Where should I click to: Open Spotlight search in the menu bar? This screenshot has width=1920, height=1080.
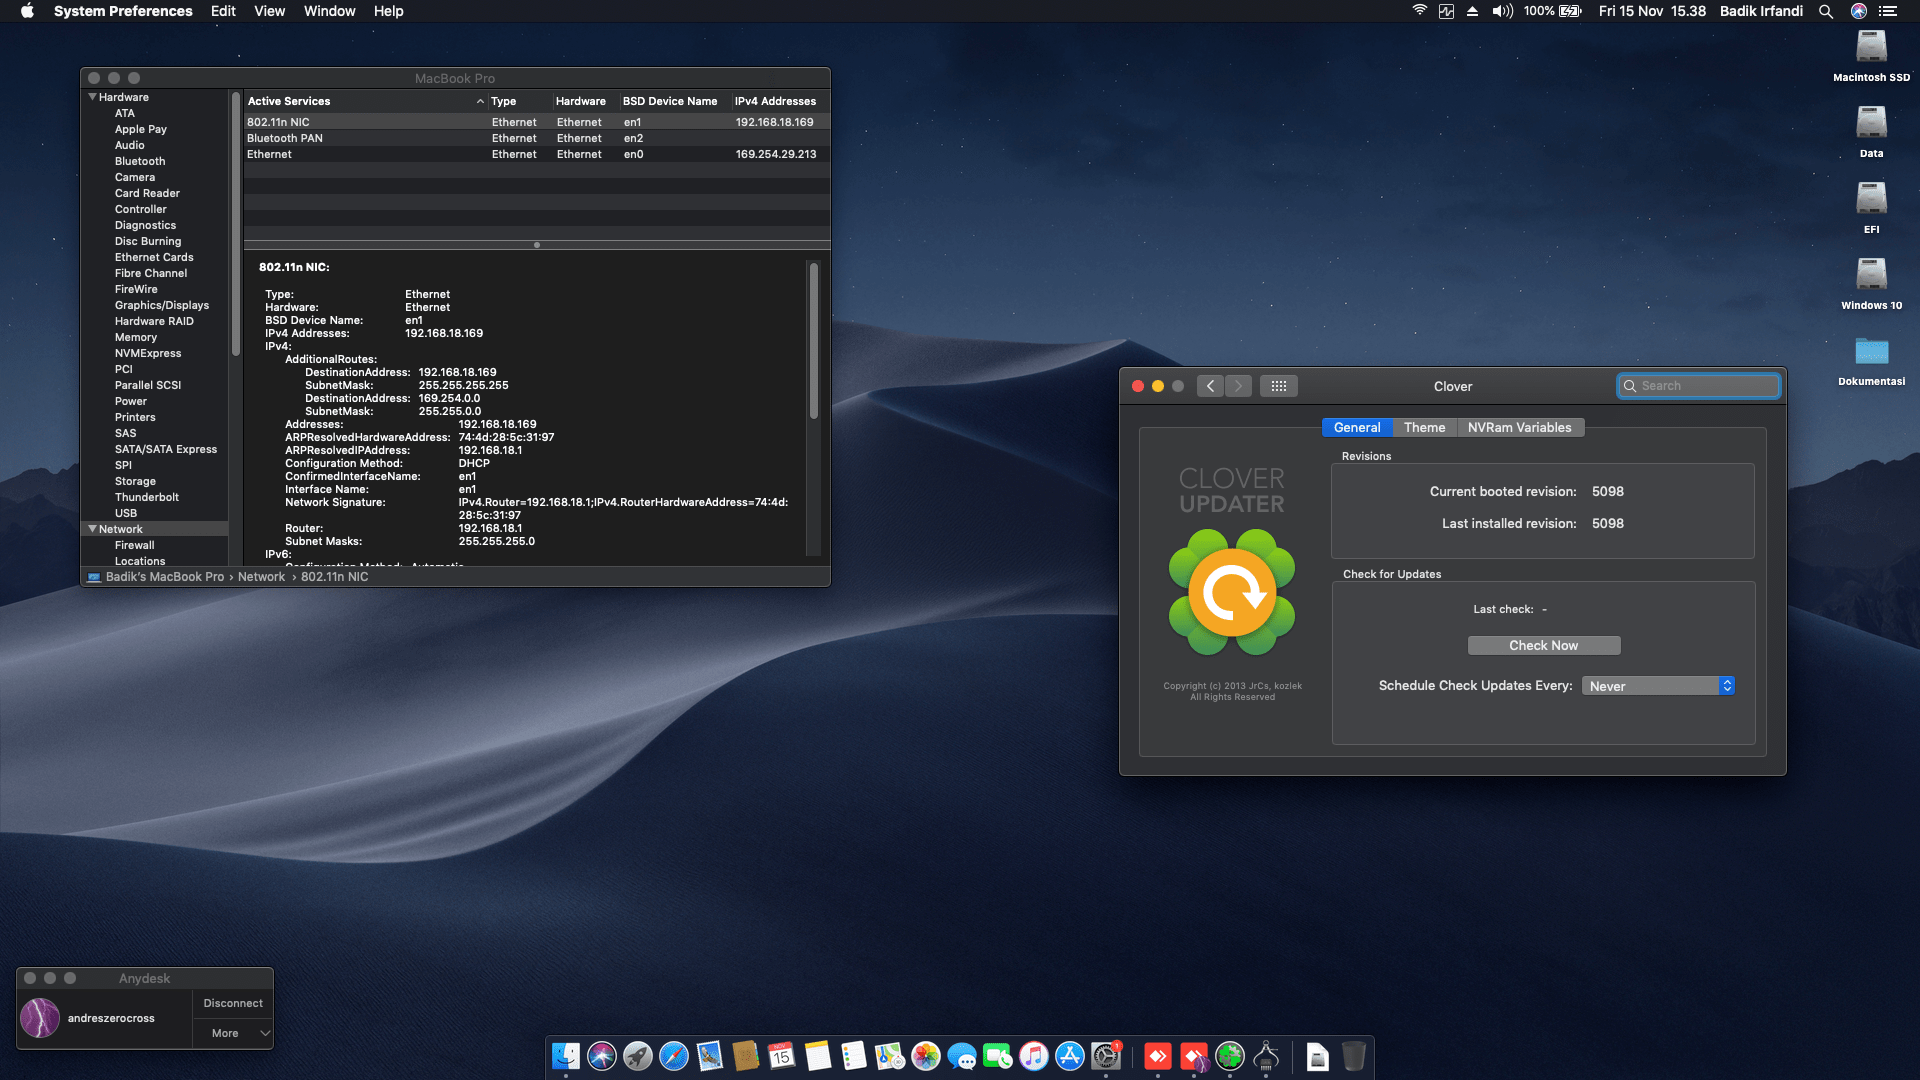(1825, 11)
